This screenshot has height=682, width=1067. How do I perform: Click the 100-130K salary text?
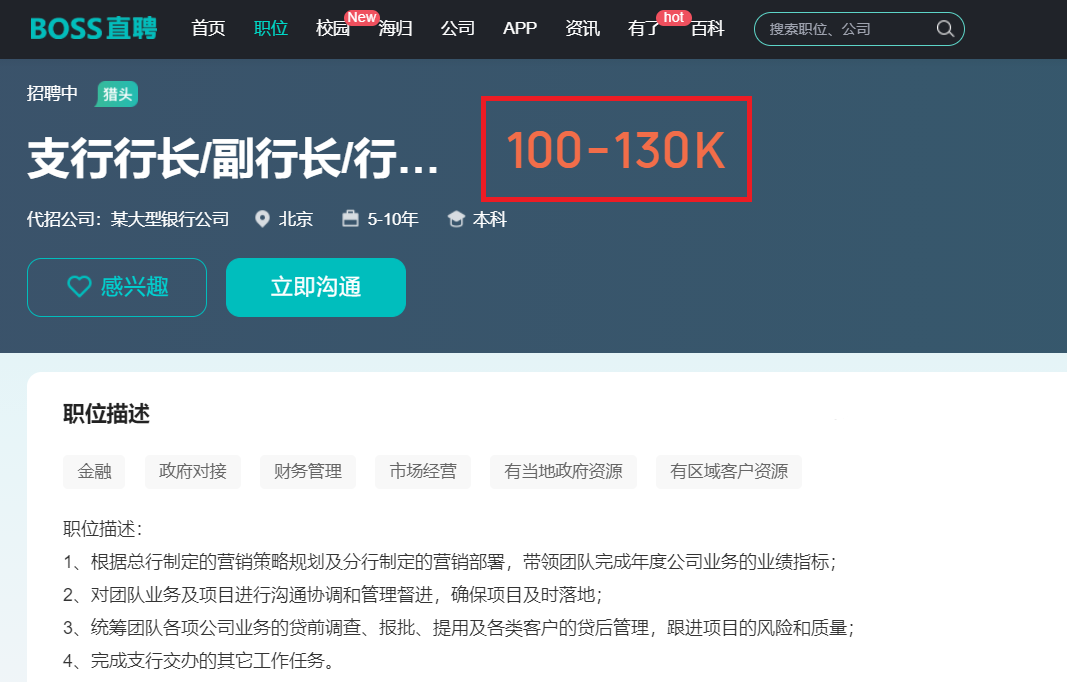click(615, 150)
